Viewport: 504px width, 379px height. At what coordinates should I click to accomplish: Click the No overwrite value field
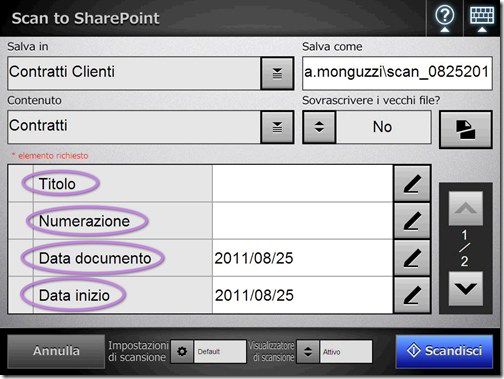pyautogui.click(x=383, y=127)
